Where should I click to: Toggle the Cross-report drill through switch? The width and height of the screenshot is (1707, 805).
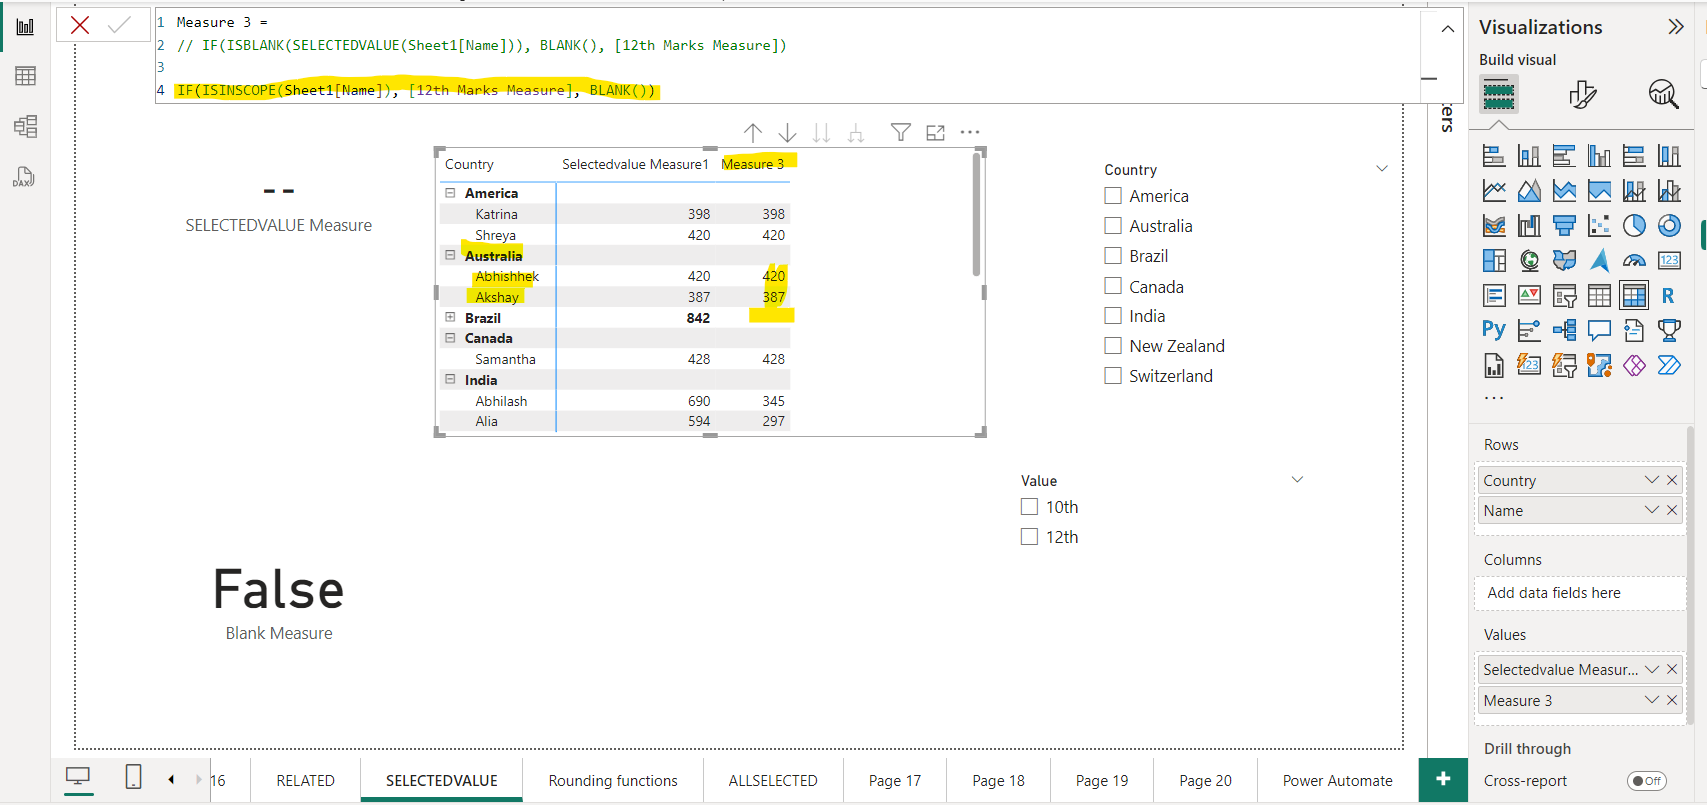(x=1646, y=781)
